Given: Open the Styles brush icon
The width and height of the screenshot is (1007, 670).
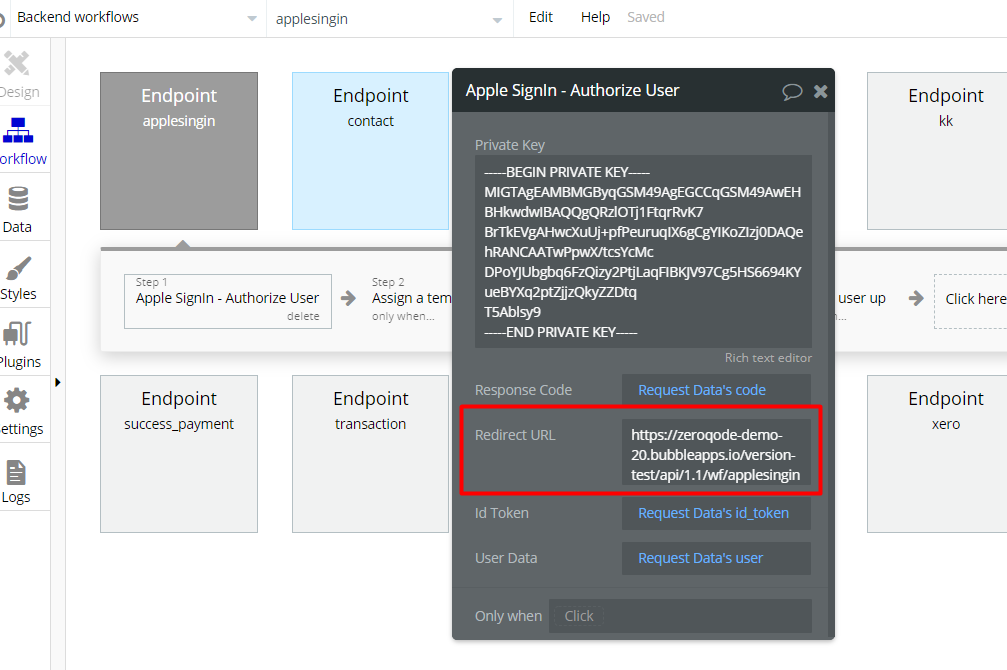Looking at the screenshot, I should [x=18, y=269].
